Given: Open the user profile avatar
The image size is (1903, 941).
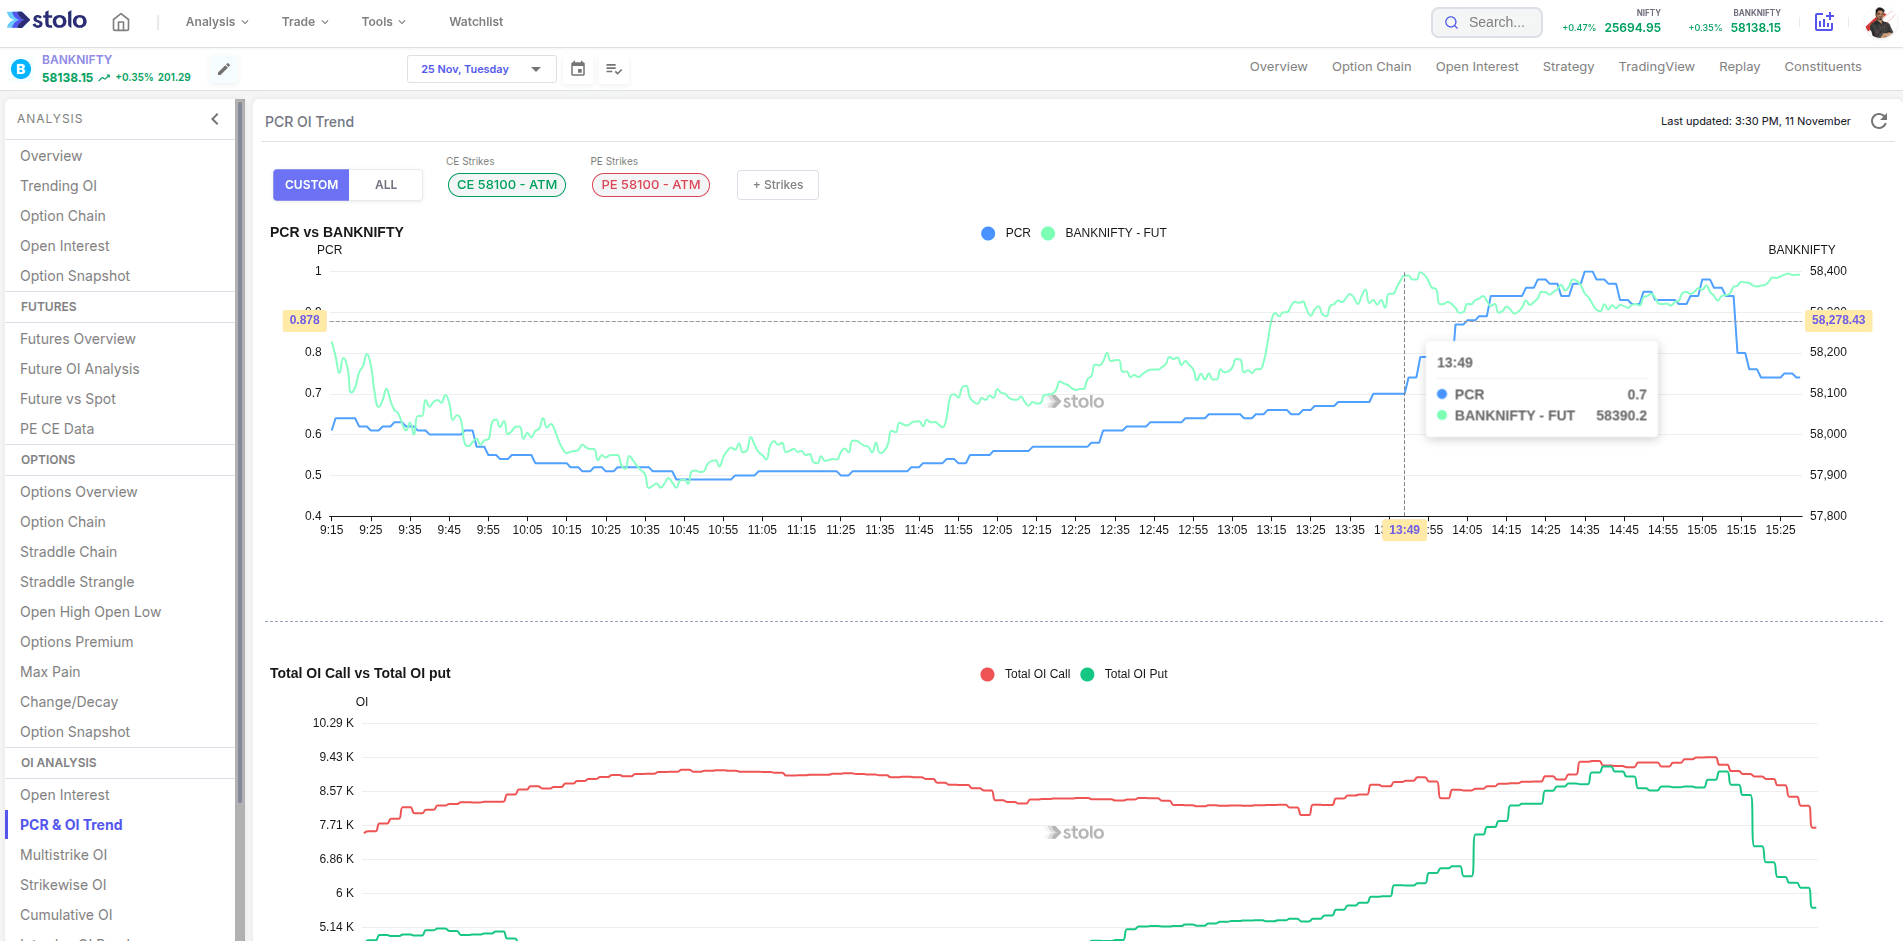Looking at the screenshot, I should click(x=1878, y=22).
